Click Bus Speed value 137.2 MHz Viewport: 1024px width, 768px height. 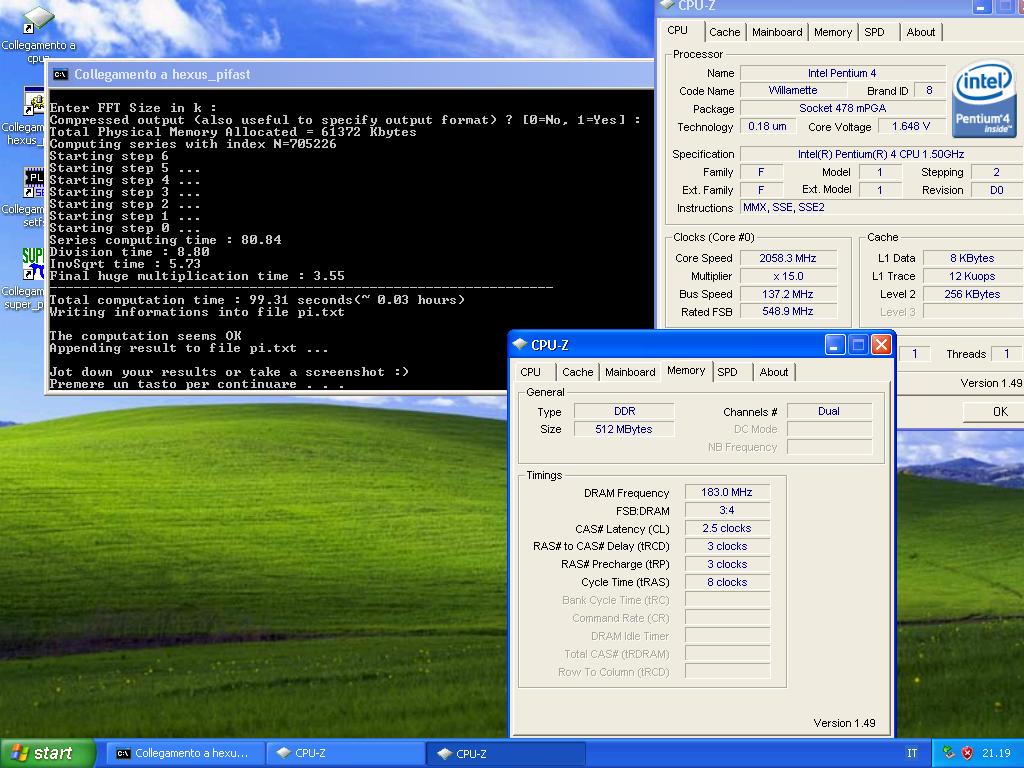788,294
